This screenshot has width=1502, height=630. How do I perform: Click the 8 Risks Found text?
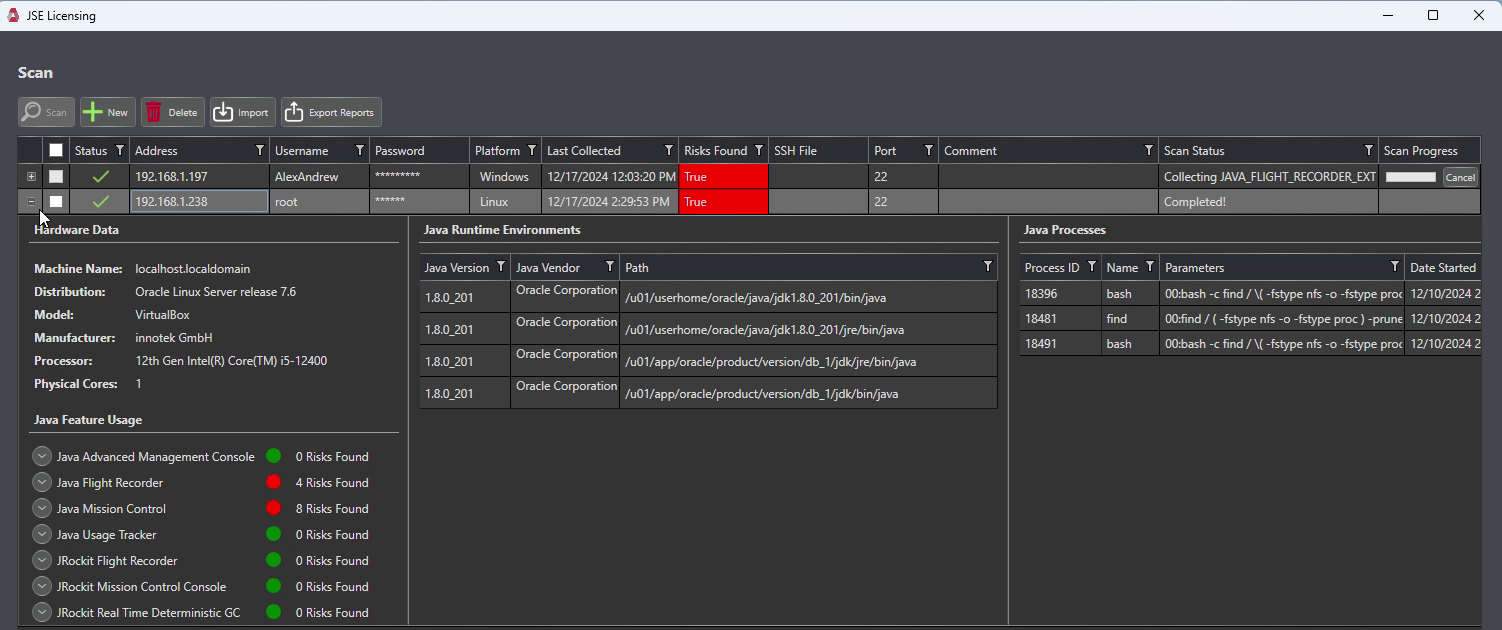(332, 509)
